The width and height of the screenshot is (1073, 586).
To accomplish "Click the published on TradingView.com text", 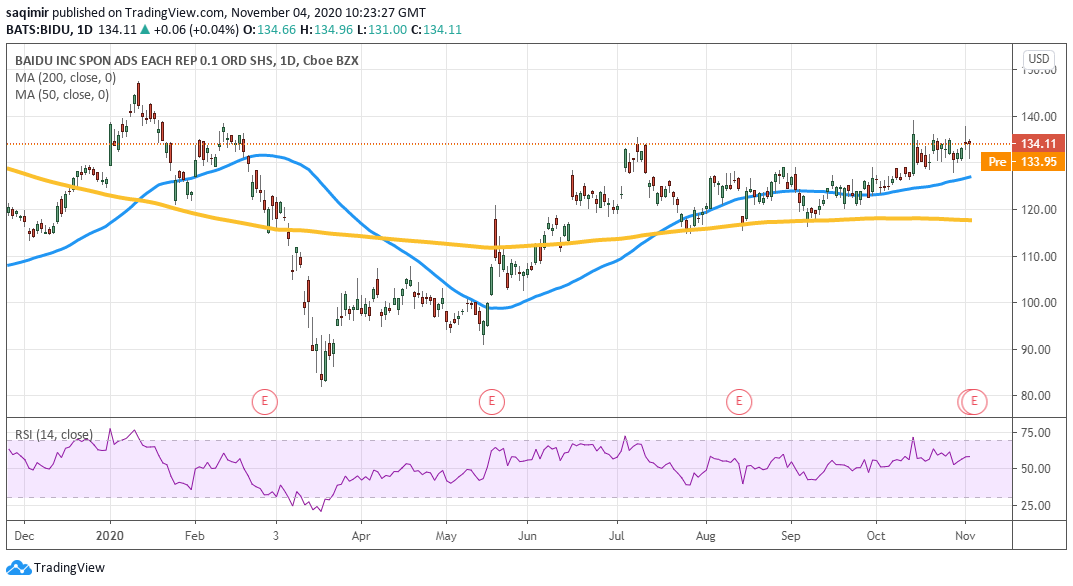I will tap(140, 13).
